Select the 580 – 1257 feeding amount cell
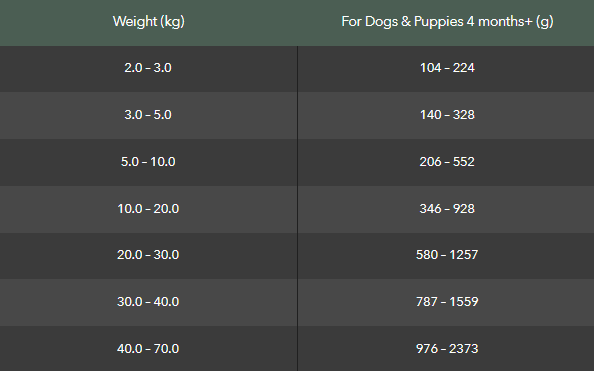The image size is (594, 371). pos(446,256)
